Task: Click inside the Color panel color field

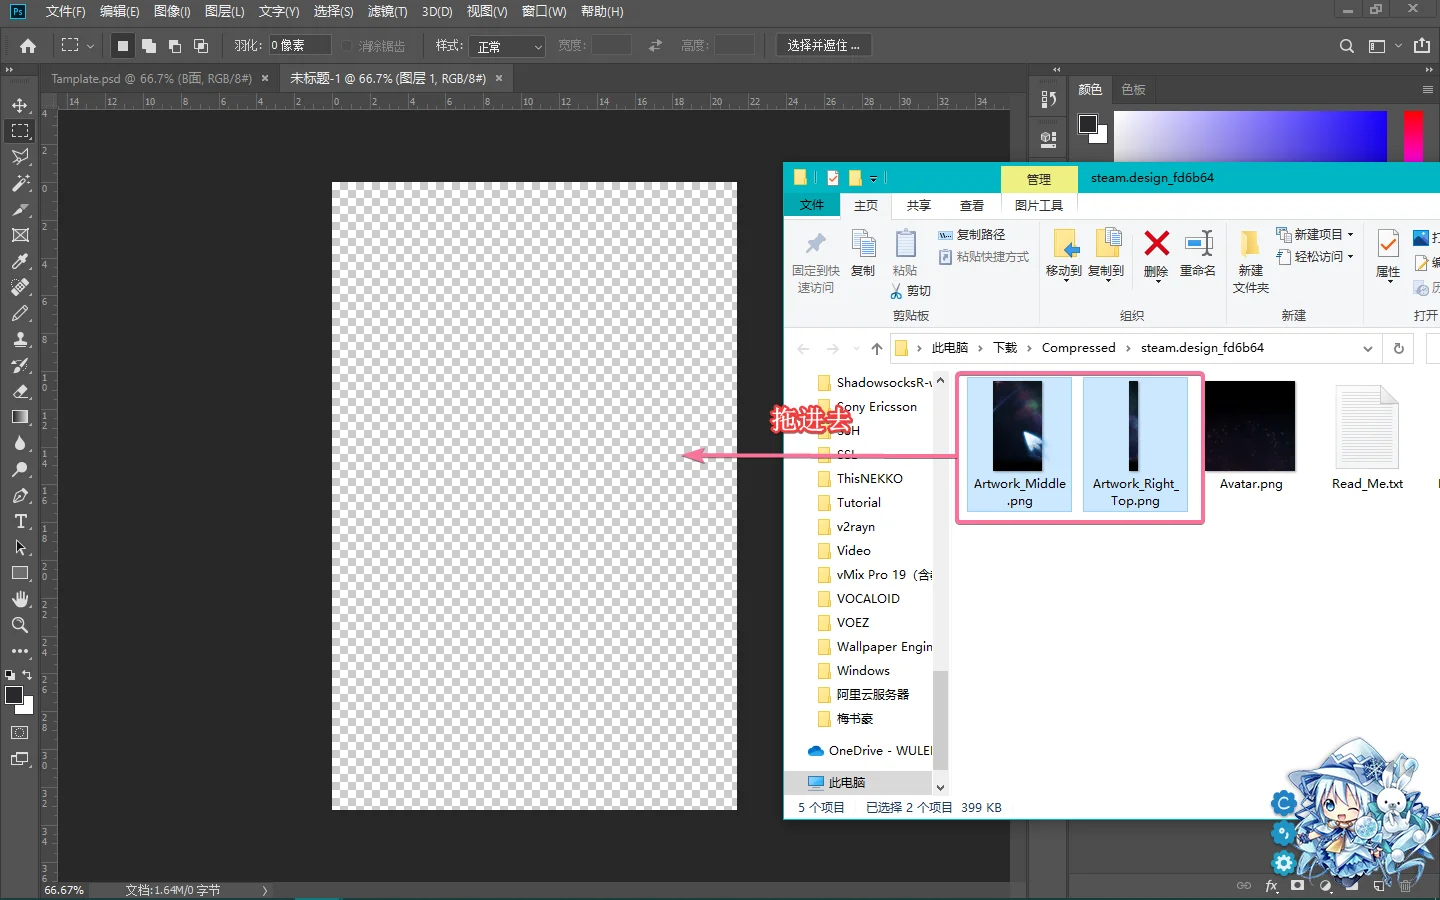Action: [1250, 136]
